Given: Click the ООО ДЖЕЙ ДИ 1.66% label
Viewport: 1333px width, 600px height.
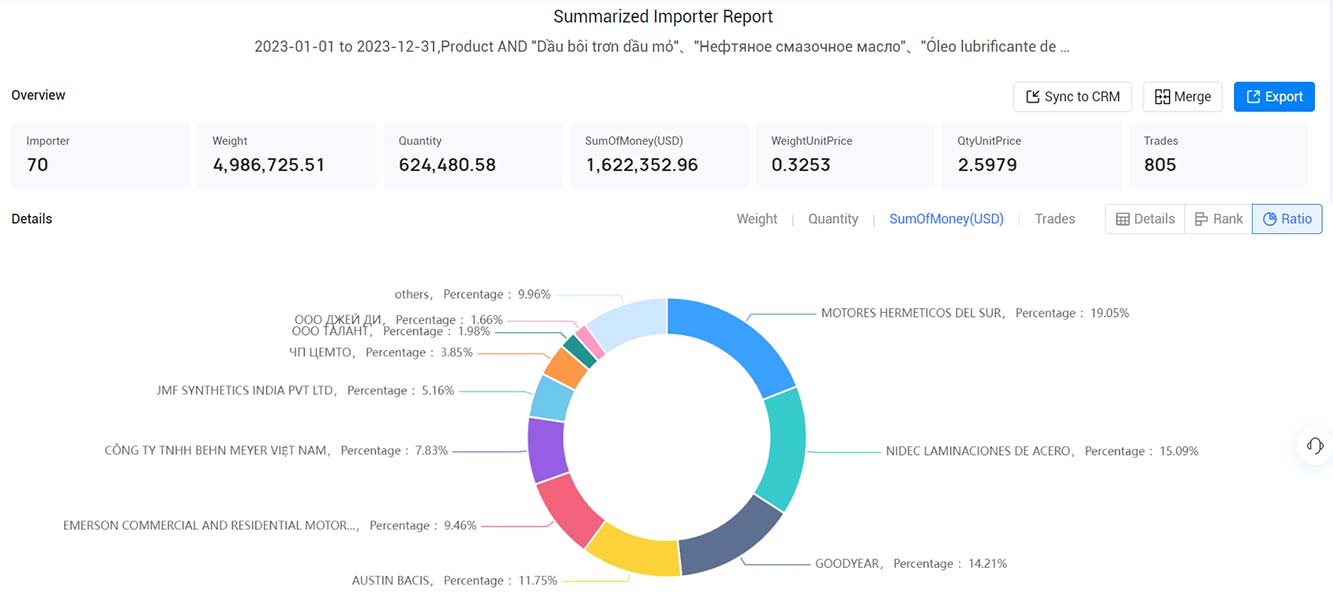Looking at the screenshot, I should pyautogui.click(x=398, y=320).
